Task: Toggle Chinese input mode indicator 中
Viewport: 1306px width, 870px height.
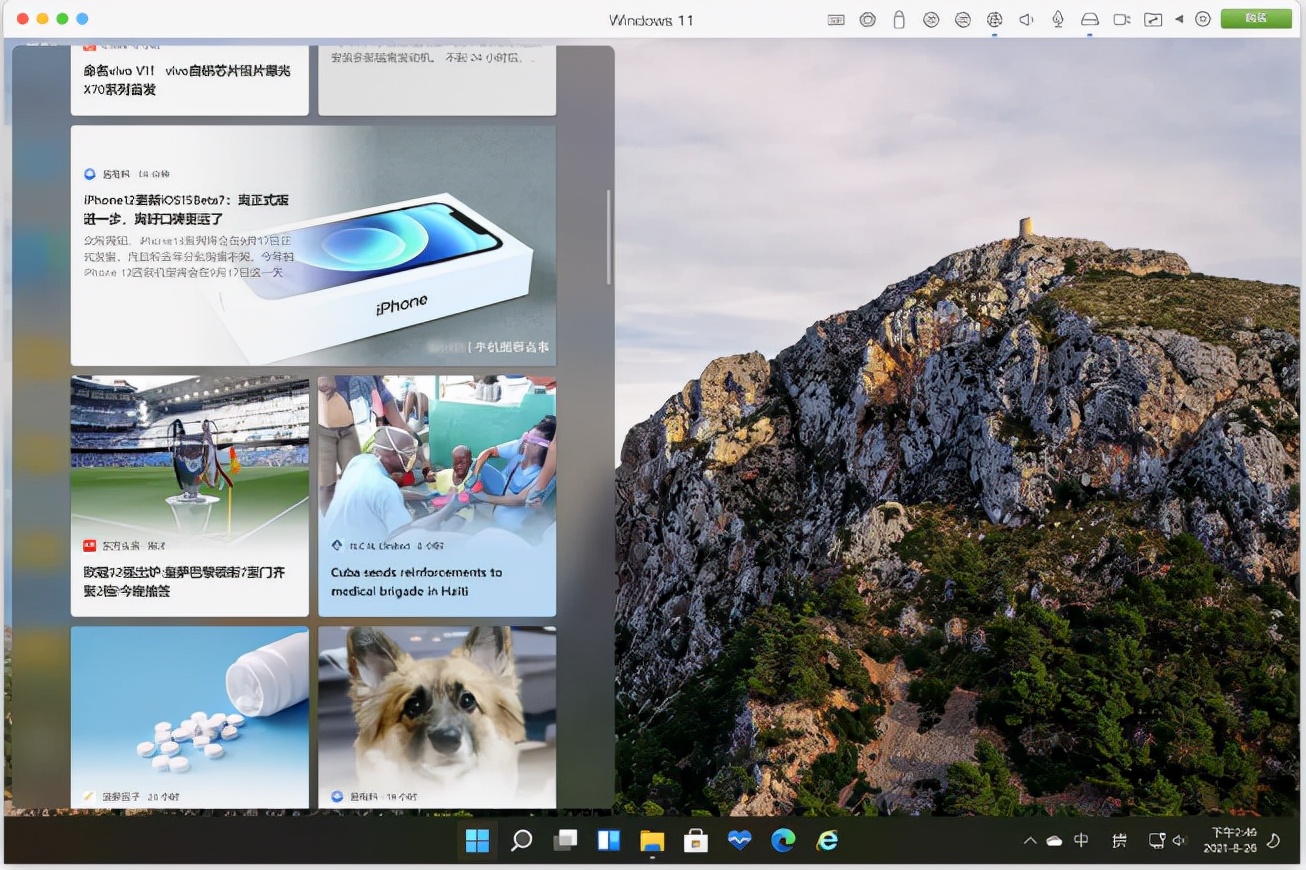Action: point(1081,841)
